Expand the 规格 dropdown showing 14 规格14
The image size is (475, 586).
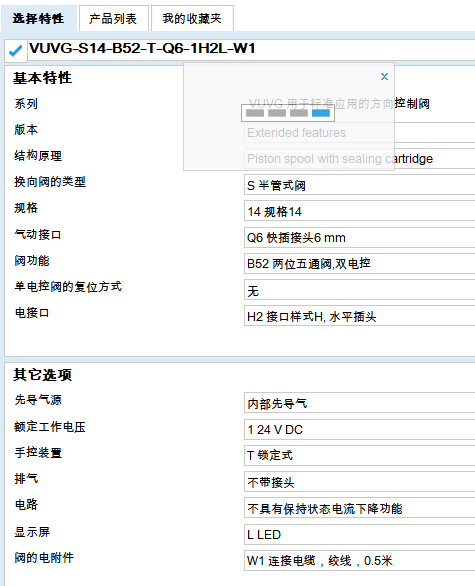click(x=360, y=211)
